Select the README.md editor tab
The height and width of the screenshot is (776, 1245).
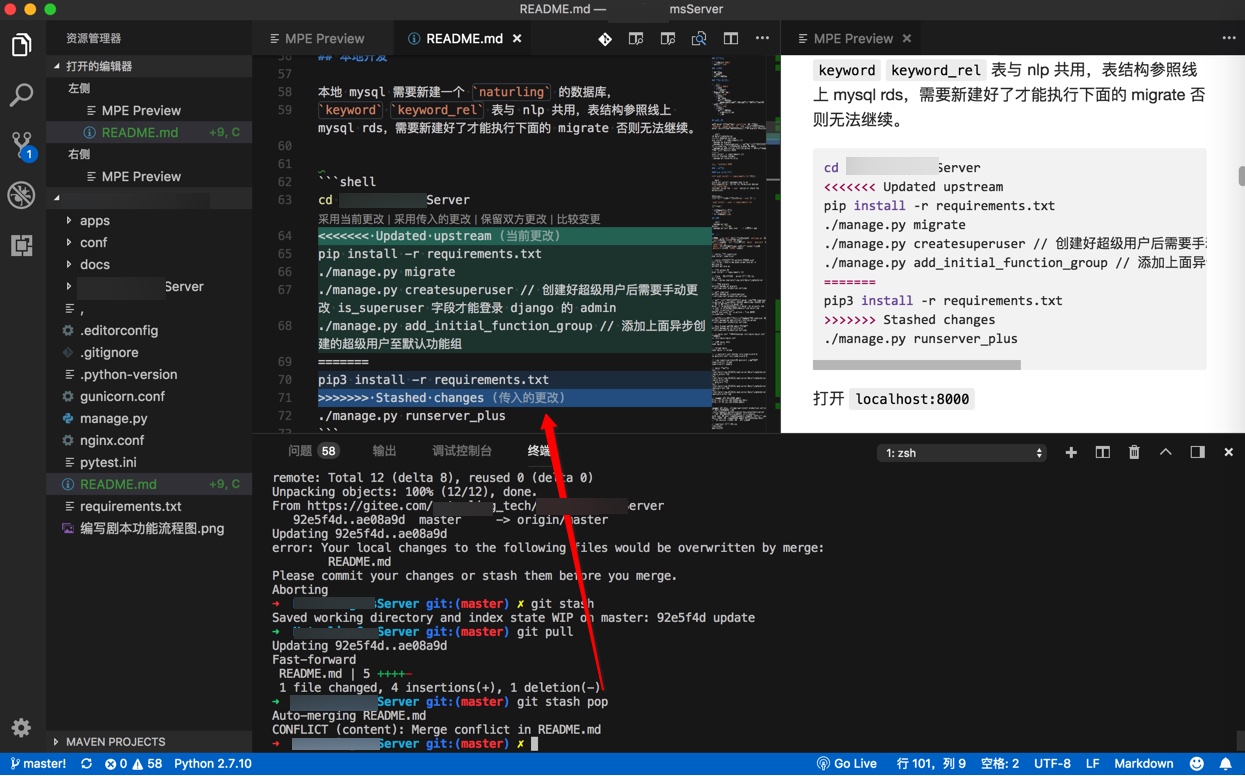point(464,39)
